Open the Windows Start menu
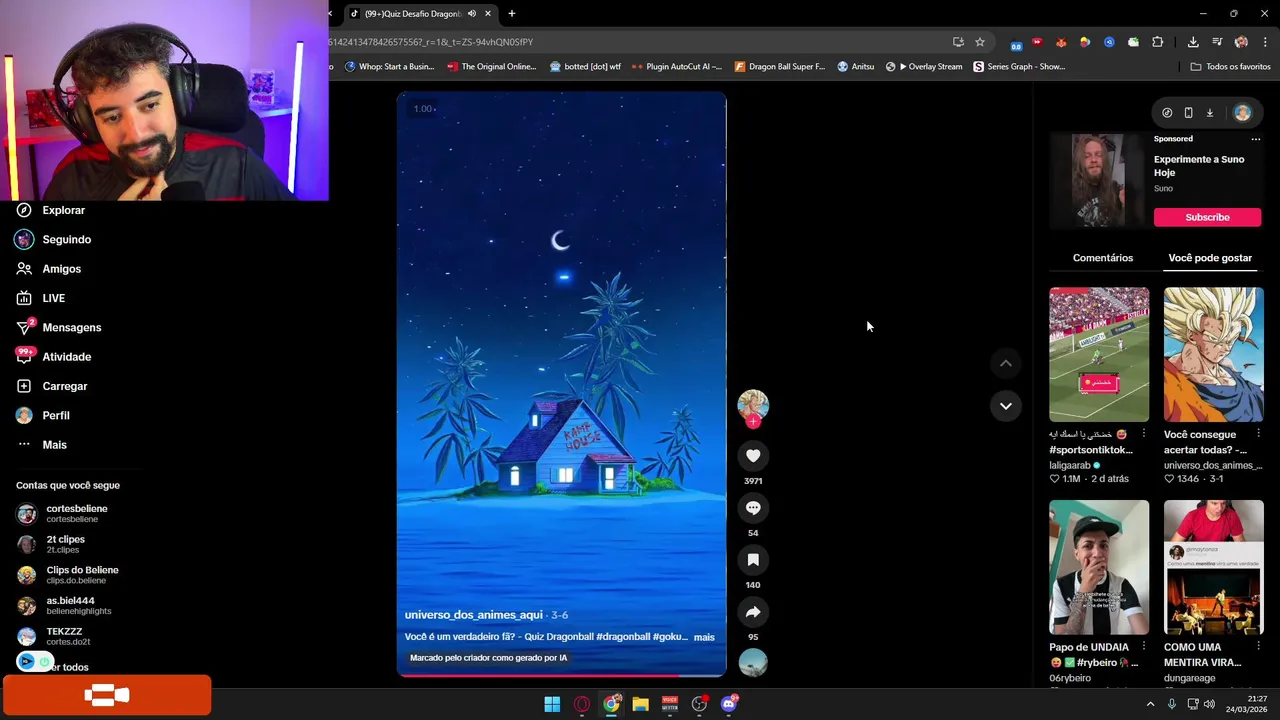The image size is (1280, 720). point(552,704)
